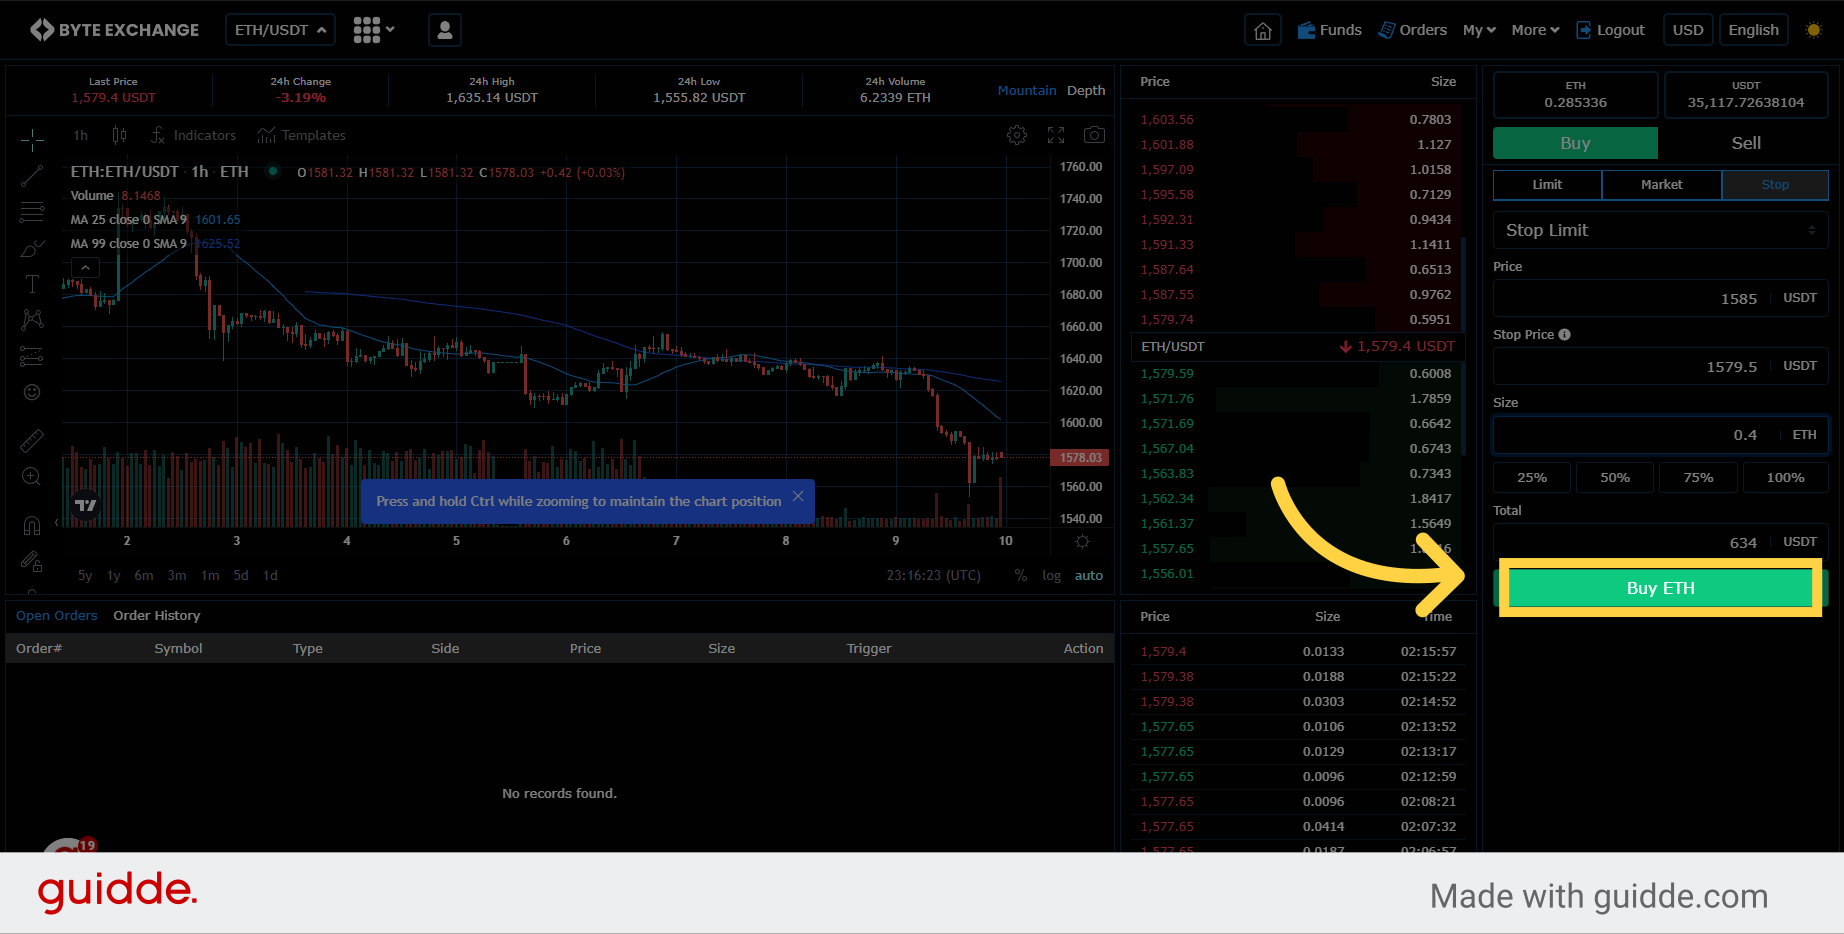Open the Indicators menu

coord(193,135)
